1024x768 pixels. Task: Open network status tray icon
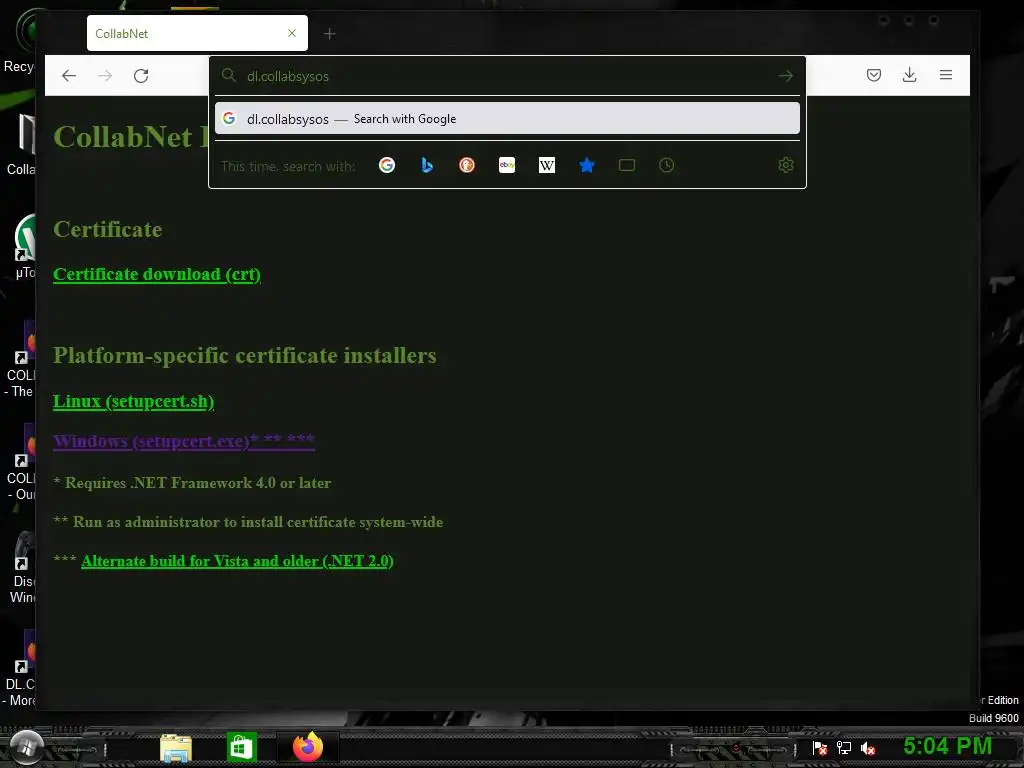coord(844,748)
